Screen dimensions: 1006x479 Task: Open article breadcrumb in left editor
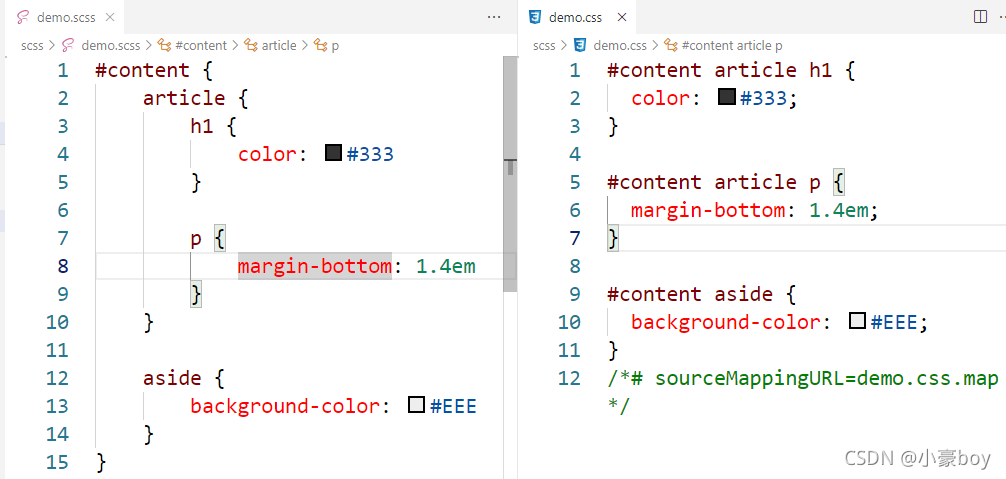[x=279, y=46]
